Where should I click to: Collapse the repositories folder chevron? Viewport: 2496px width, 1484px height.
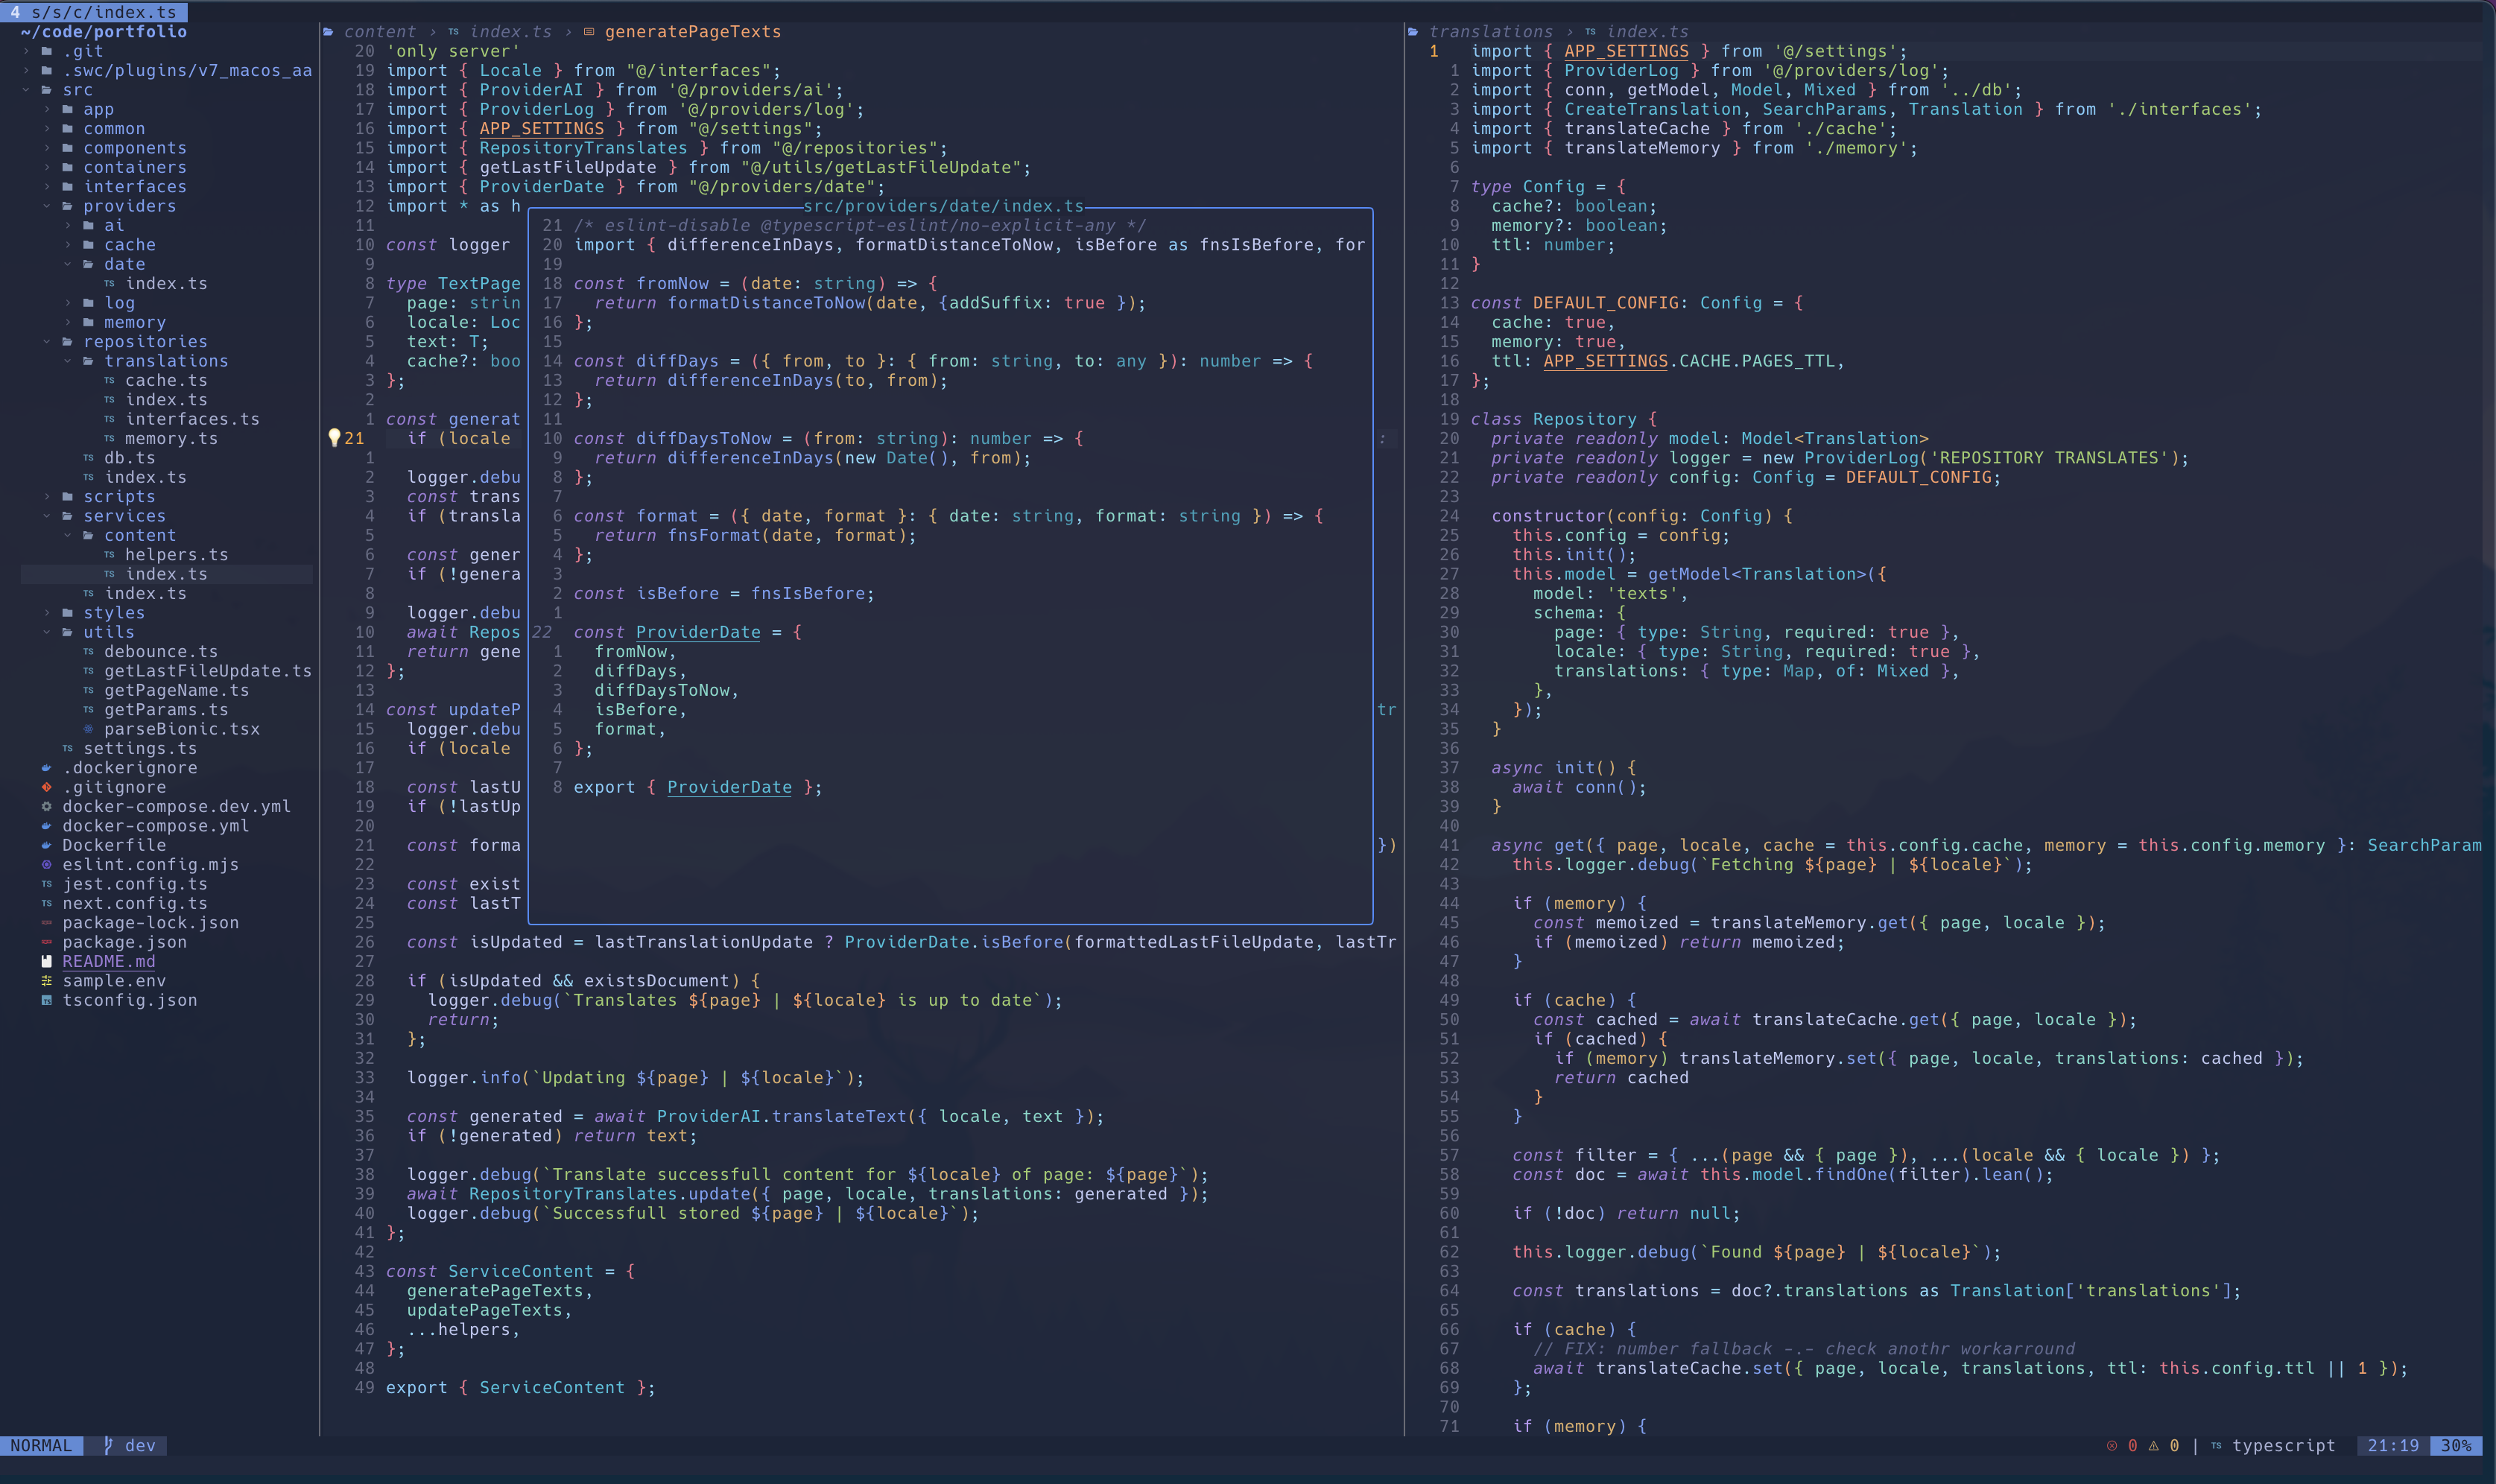[x=47, y=342]
